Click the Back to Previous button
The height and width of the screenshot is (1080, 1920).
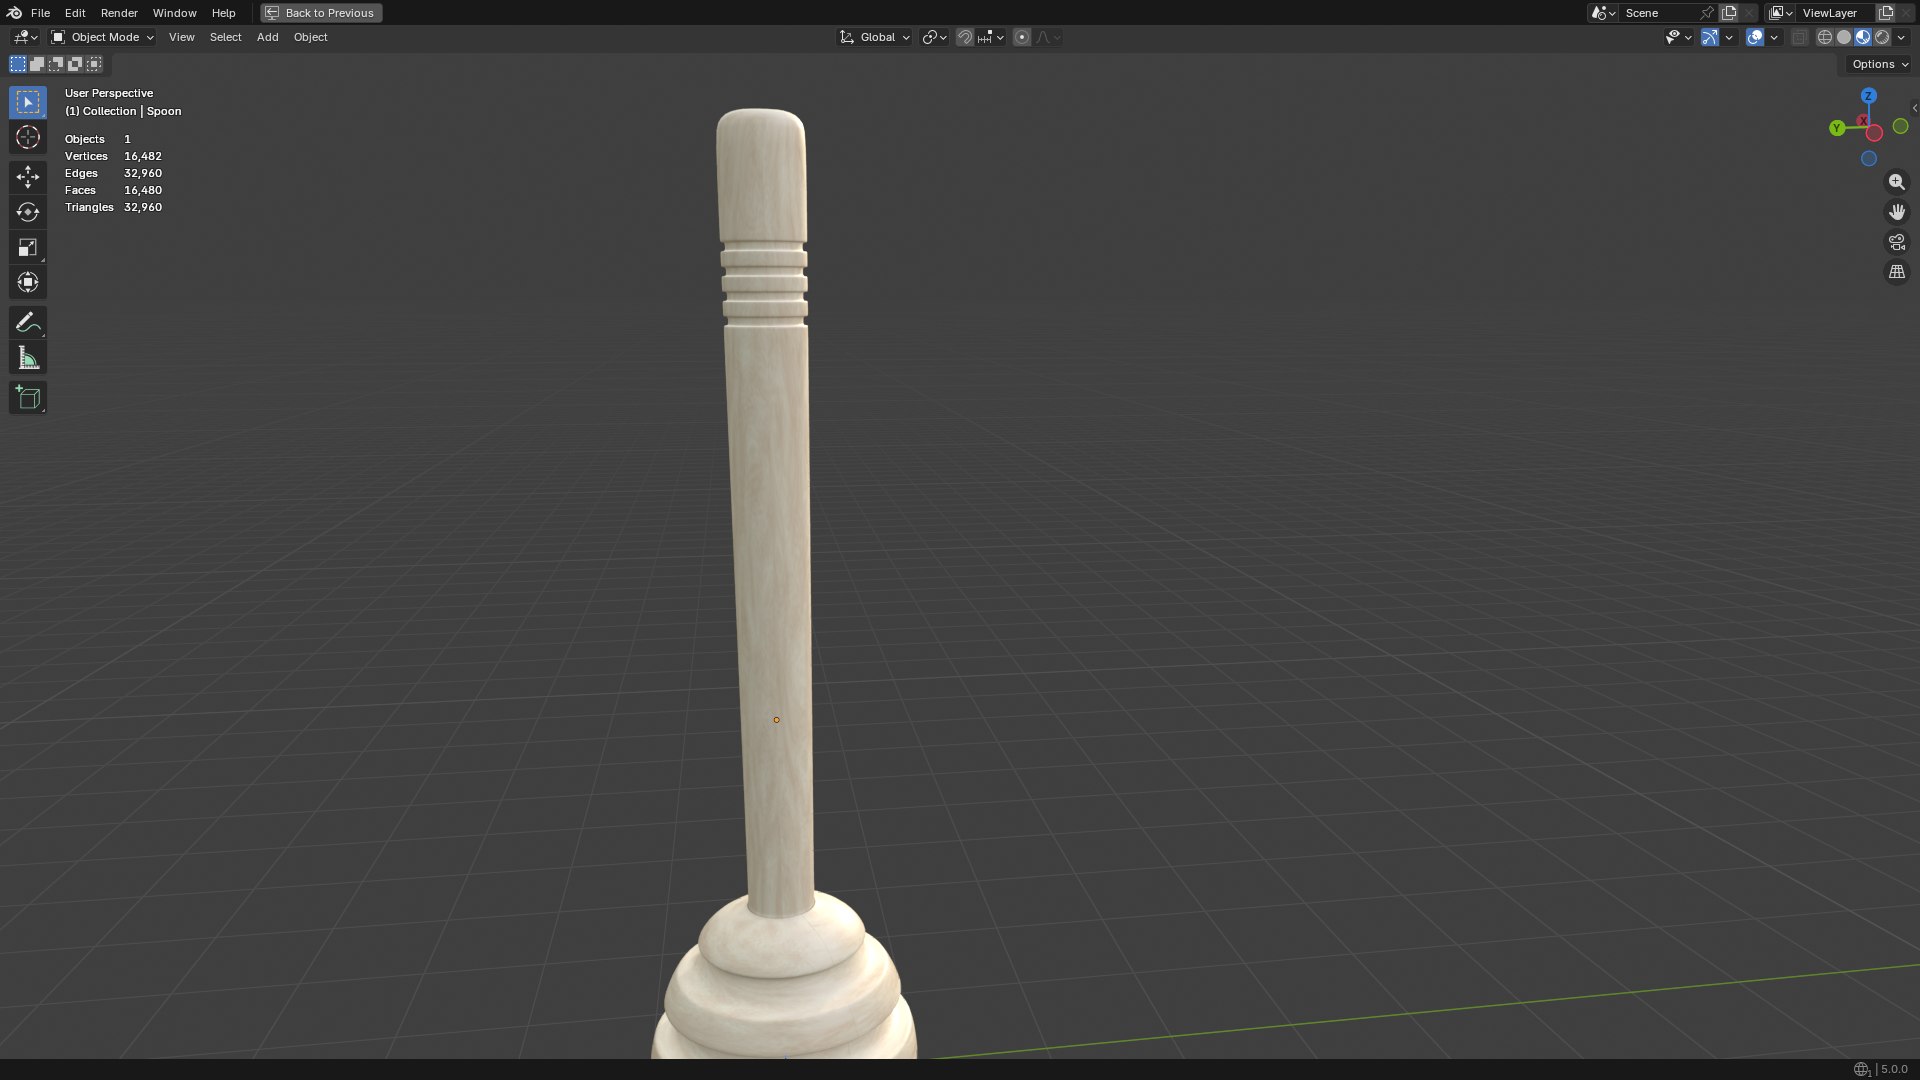pyautogui.click(x=321, y=13)
